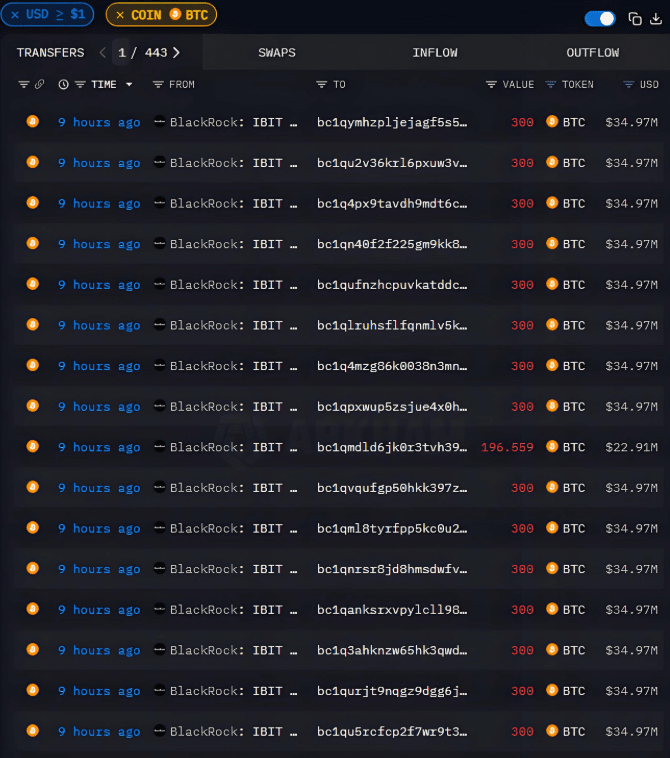Open address bc1qymhzpljejagf5s5…
This screenshot has width=670, height=758.
click(x=392, y=122)
